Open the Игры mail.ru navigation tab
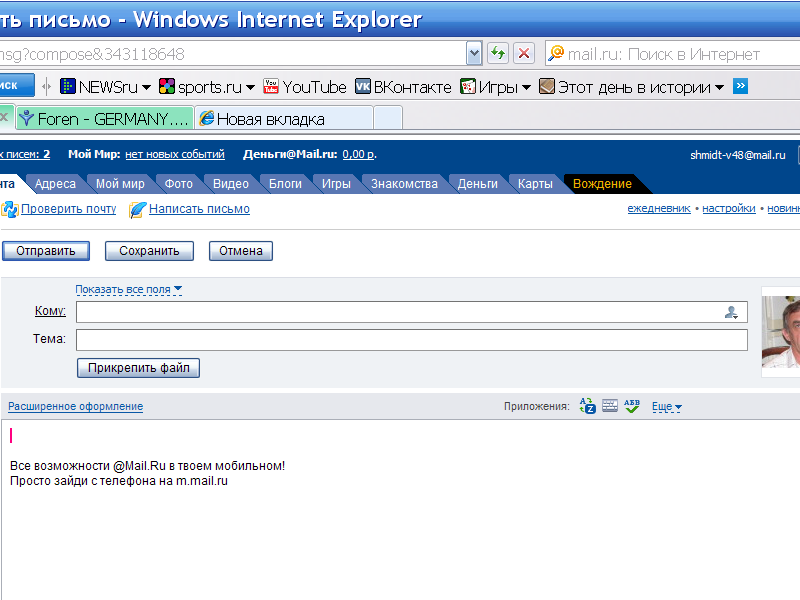 [336, 184]
